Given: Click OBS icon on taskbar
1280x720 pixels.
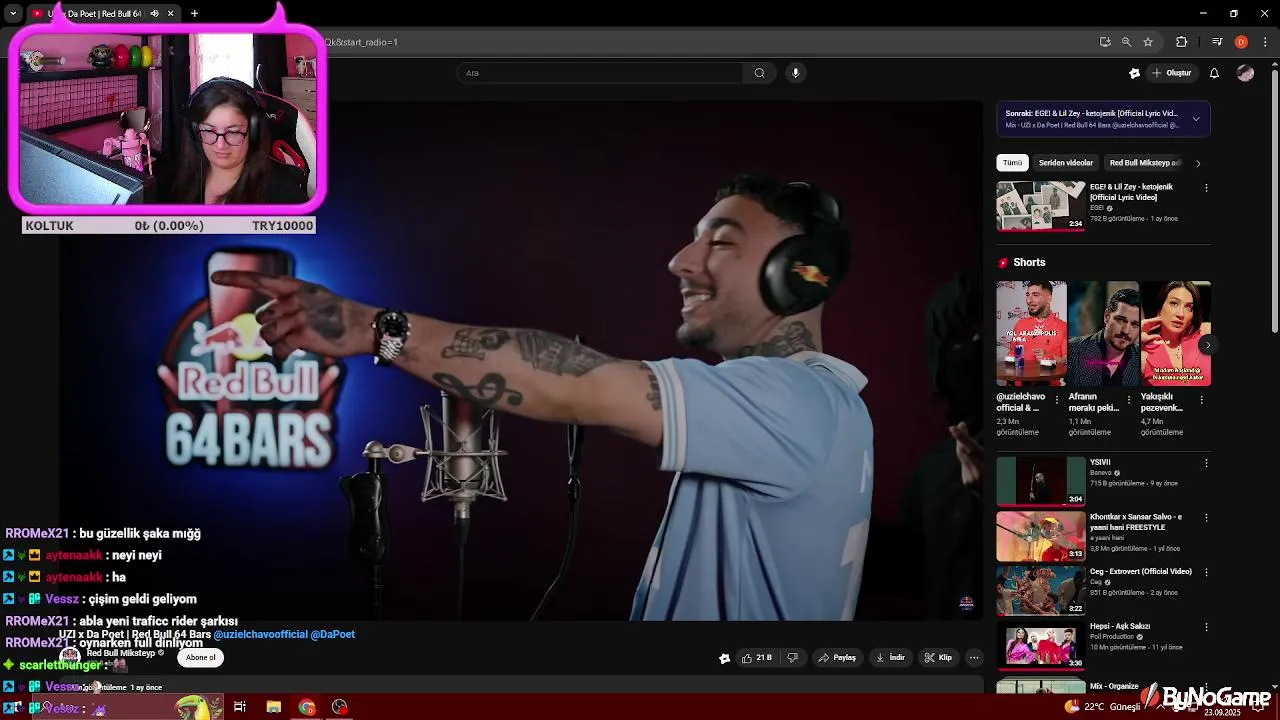Looking at the screenshot, I should (x=339, y=707).
